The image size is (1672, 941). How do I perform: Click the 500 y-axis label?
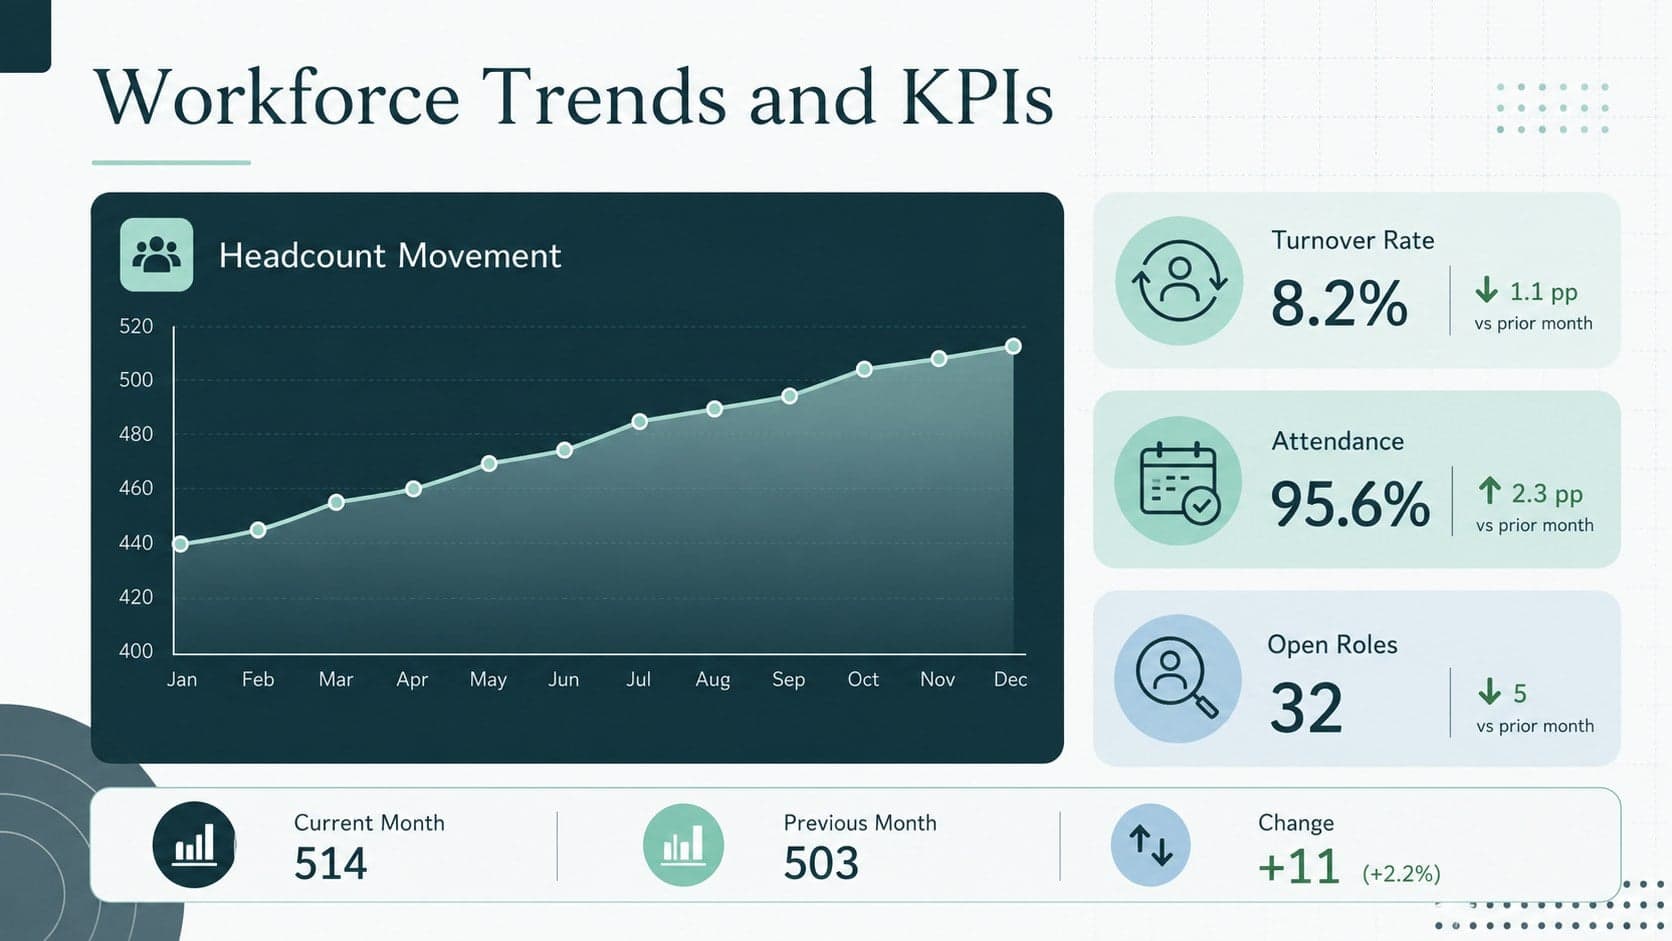point(136,380)
